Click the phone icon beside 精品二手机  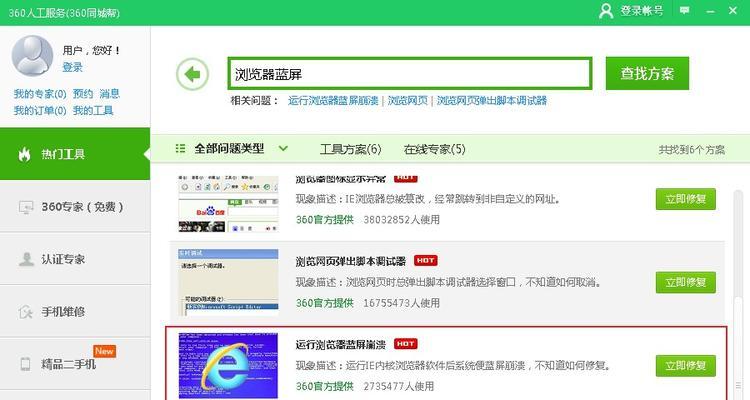click(x=25, y=364)
